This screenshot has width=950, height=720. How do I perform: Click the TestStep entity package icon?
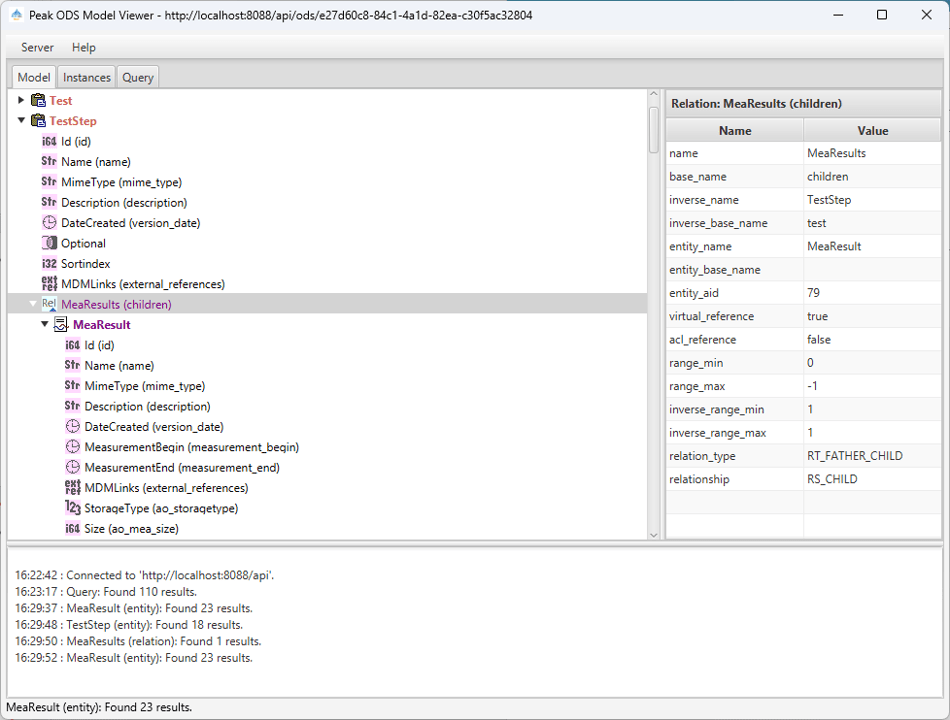pos(38,121)
